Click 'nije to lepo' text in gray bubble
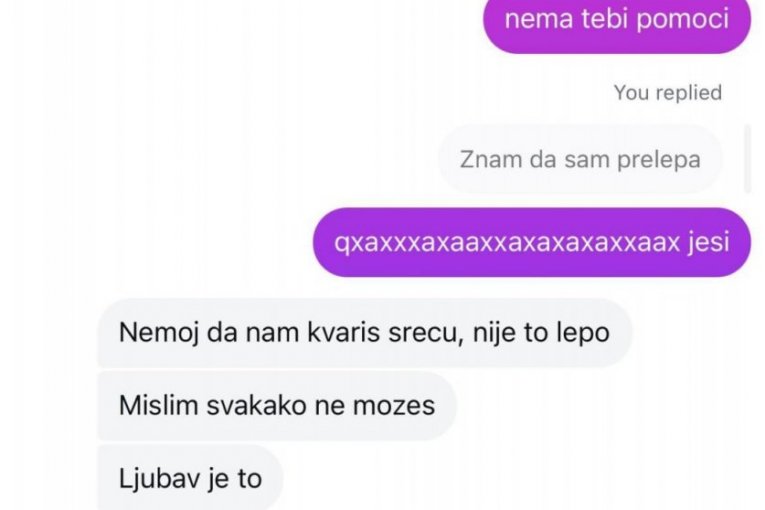Screen dimensions: 765x510 tap(542, 333)
